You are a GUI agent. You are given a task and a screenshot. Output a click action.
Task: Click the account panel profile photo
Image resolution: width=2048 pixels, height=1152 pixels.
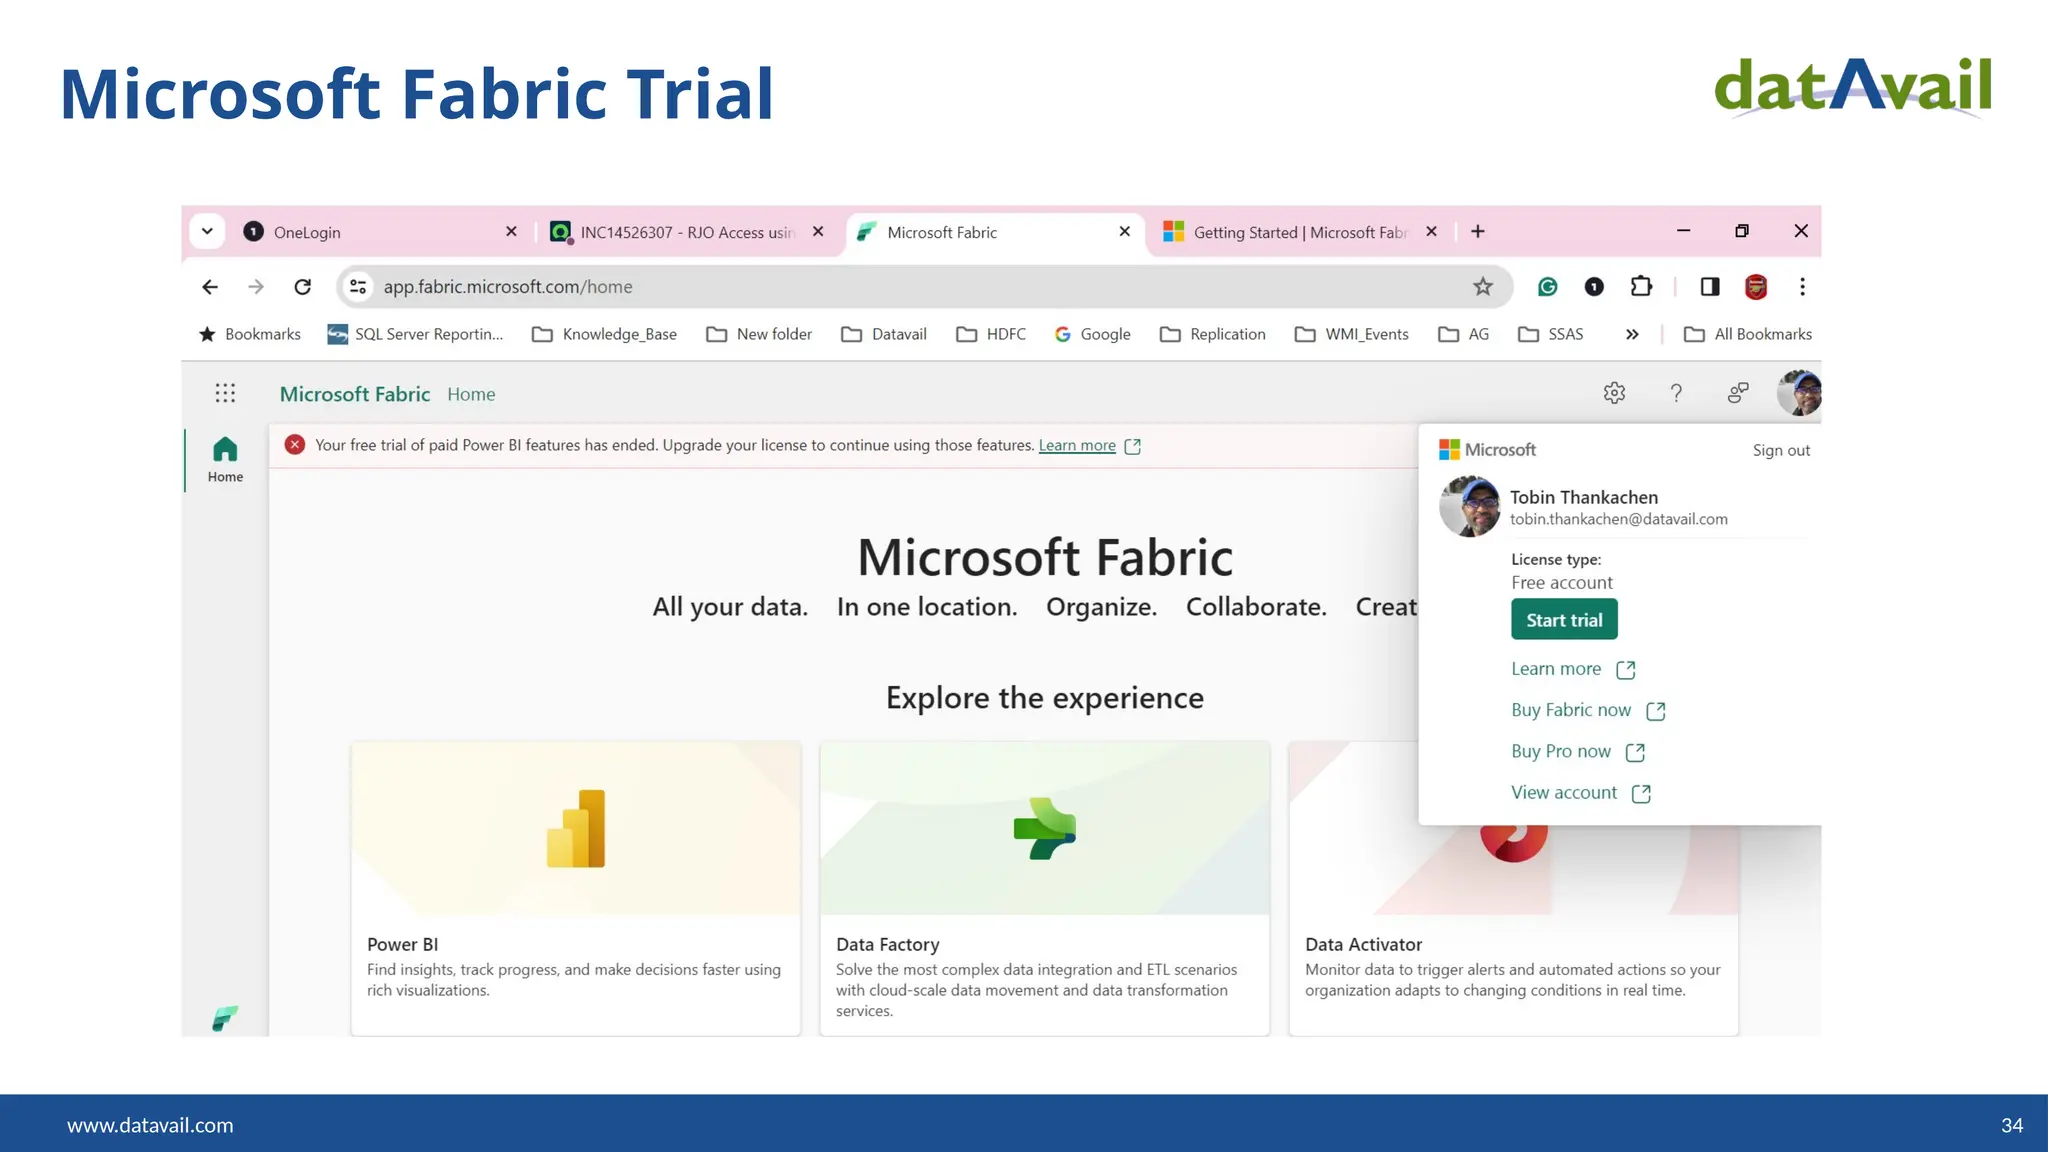point(1469,506)
